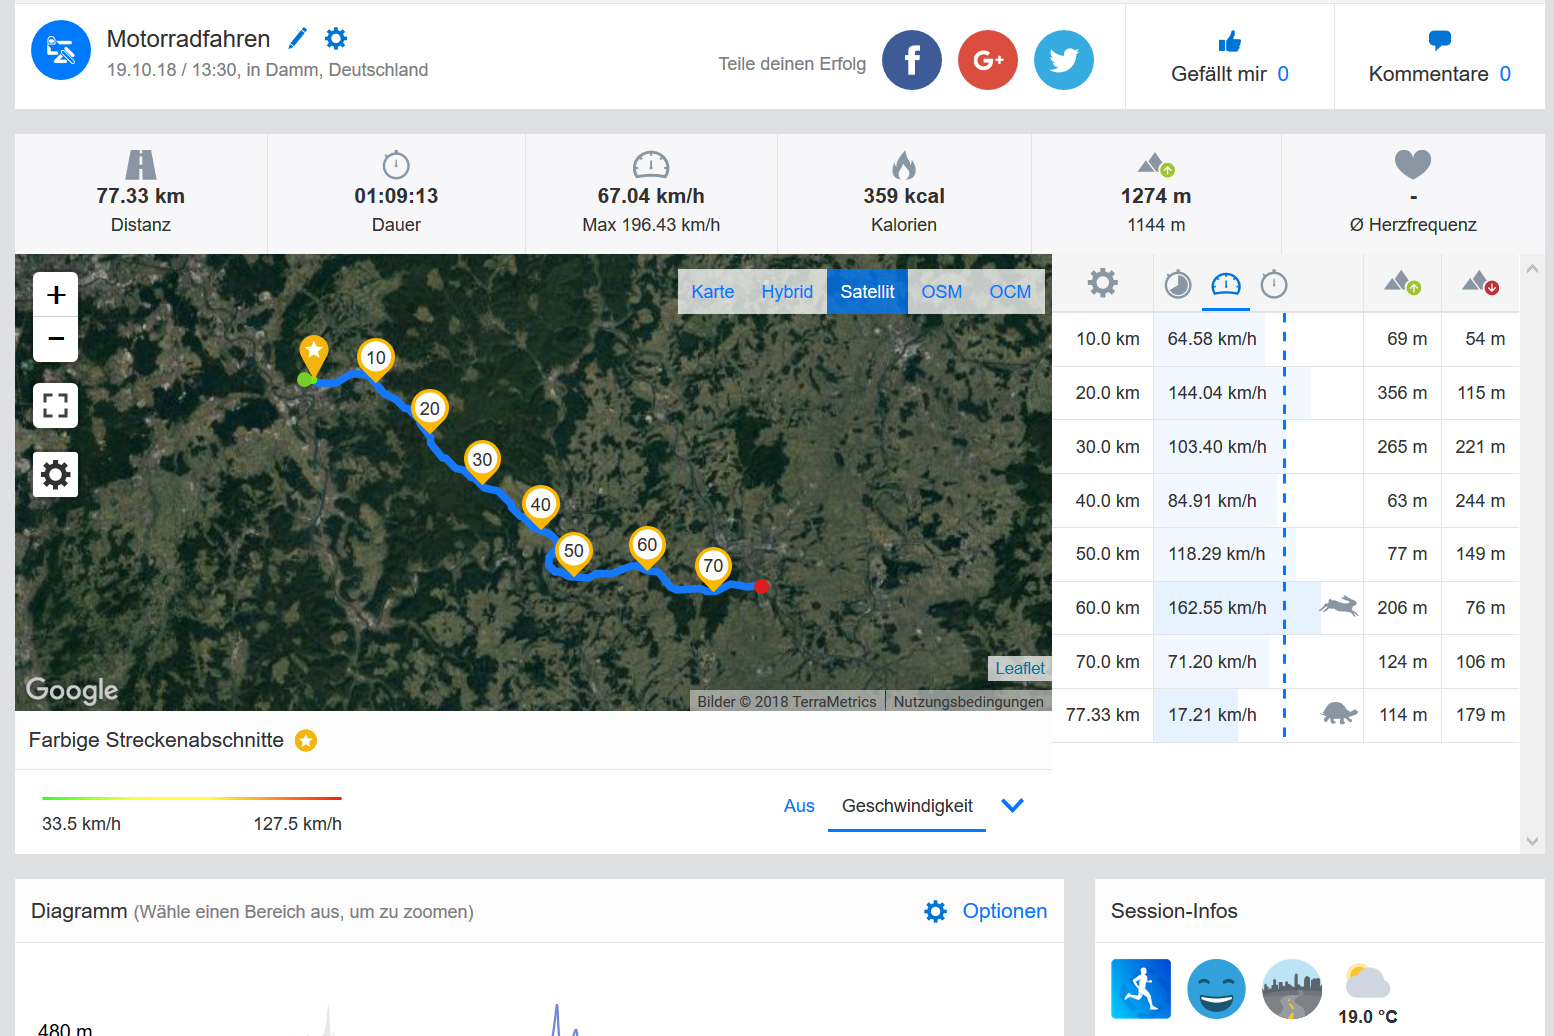
Task: Open activity settings gear next to title
Action: tap(336, 39)
